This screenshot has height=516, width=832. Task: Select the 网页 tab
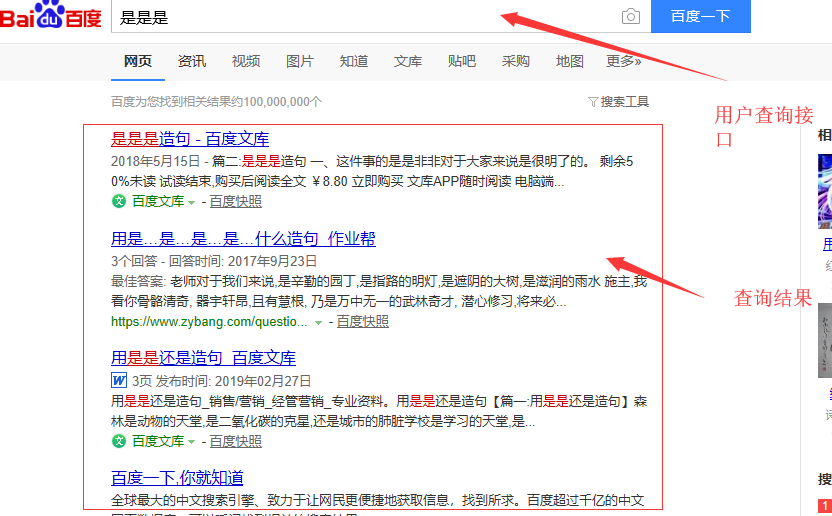138,61
